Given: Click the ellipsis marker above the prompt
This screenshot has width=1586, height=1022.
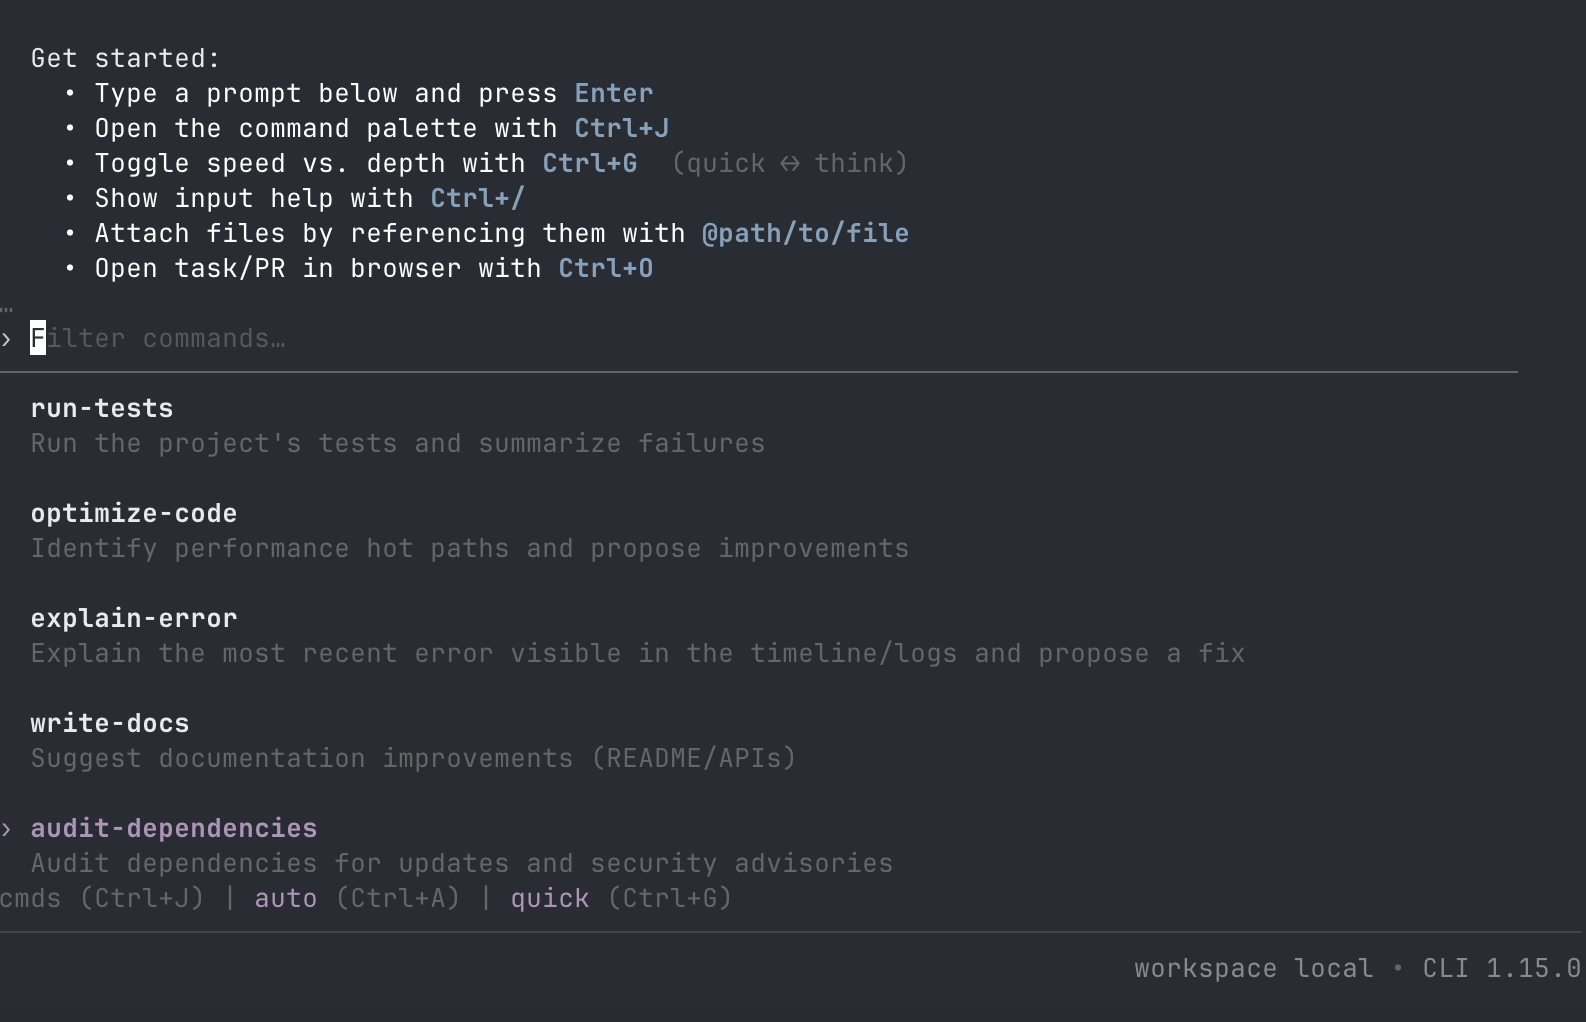Looking at the screenshot, I should tap(7, 308).
